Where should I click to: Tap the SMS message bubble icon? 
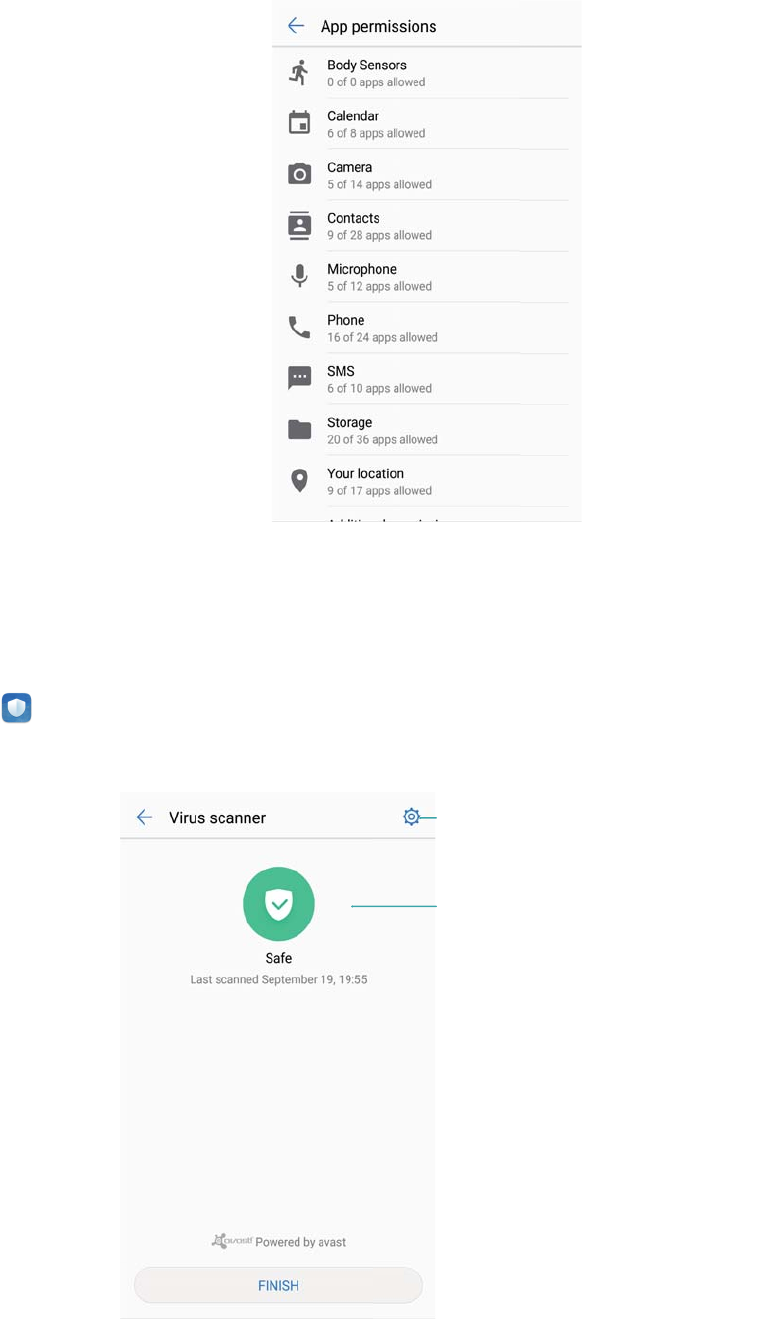(299, 378)
